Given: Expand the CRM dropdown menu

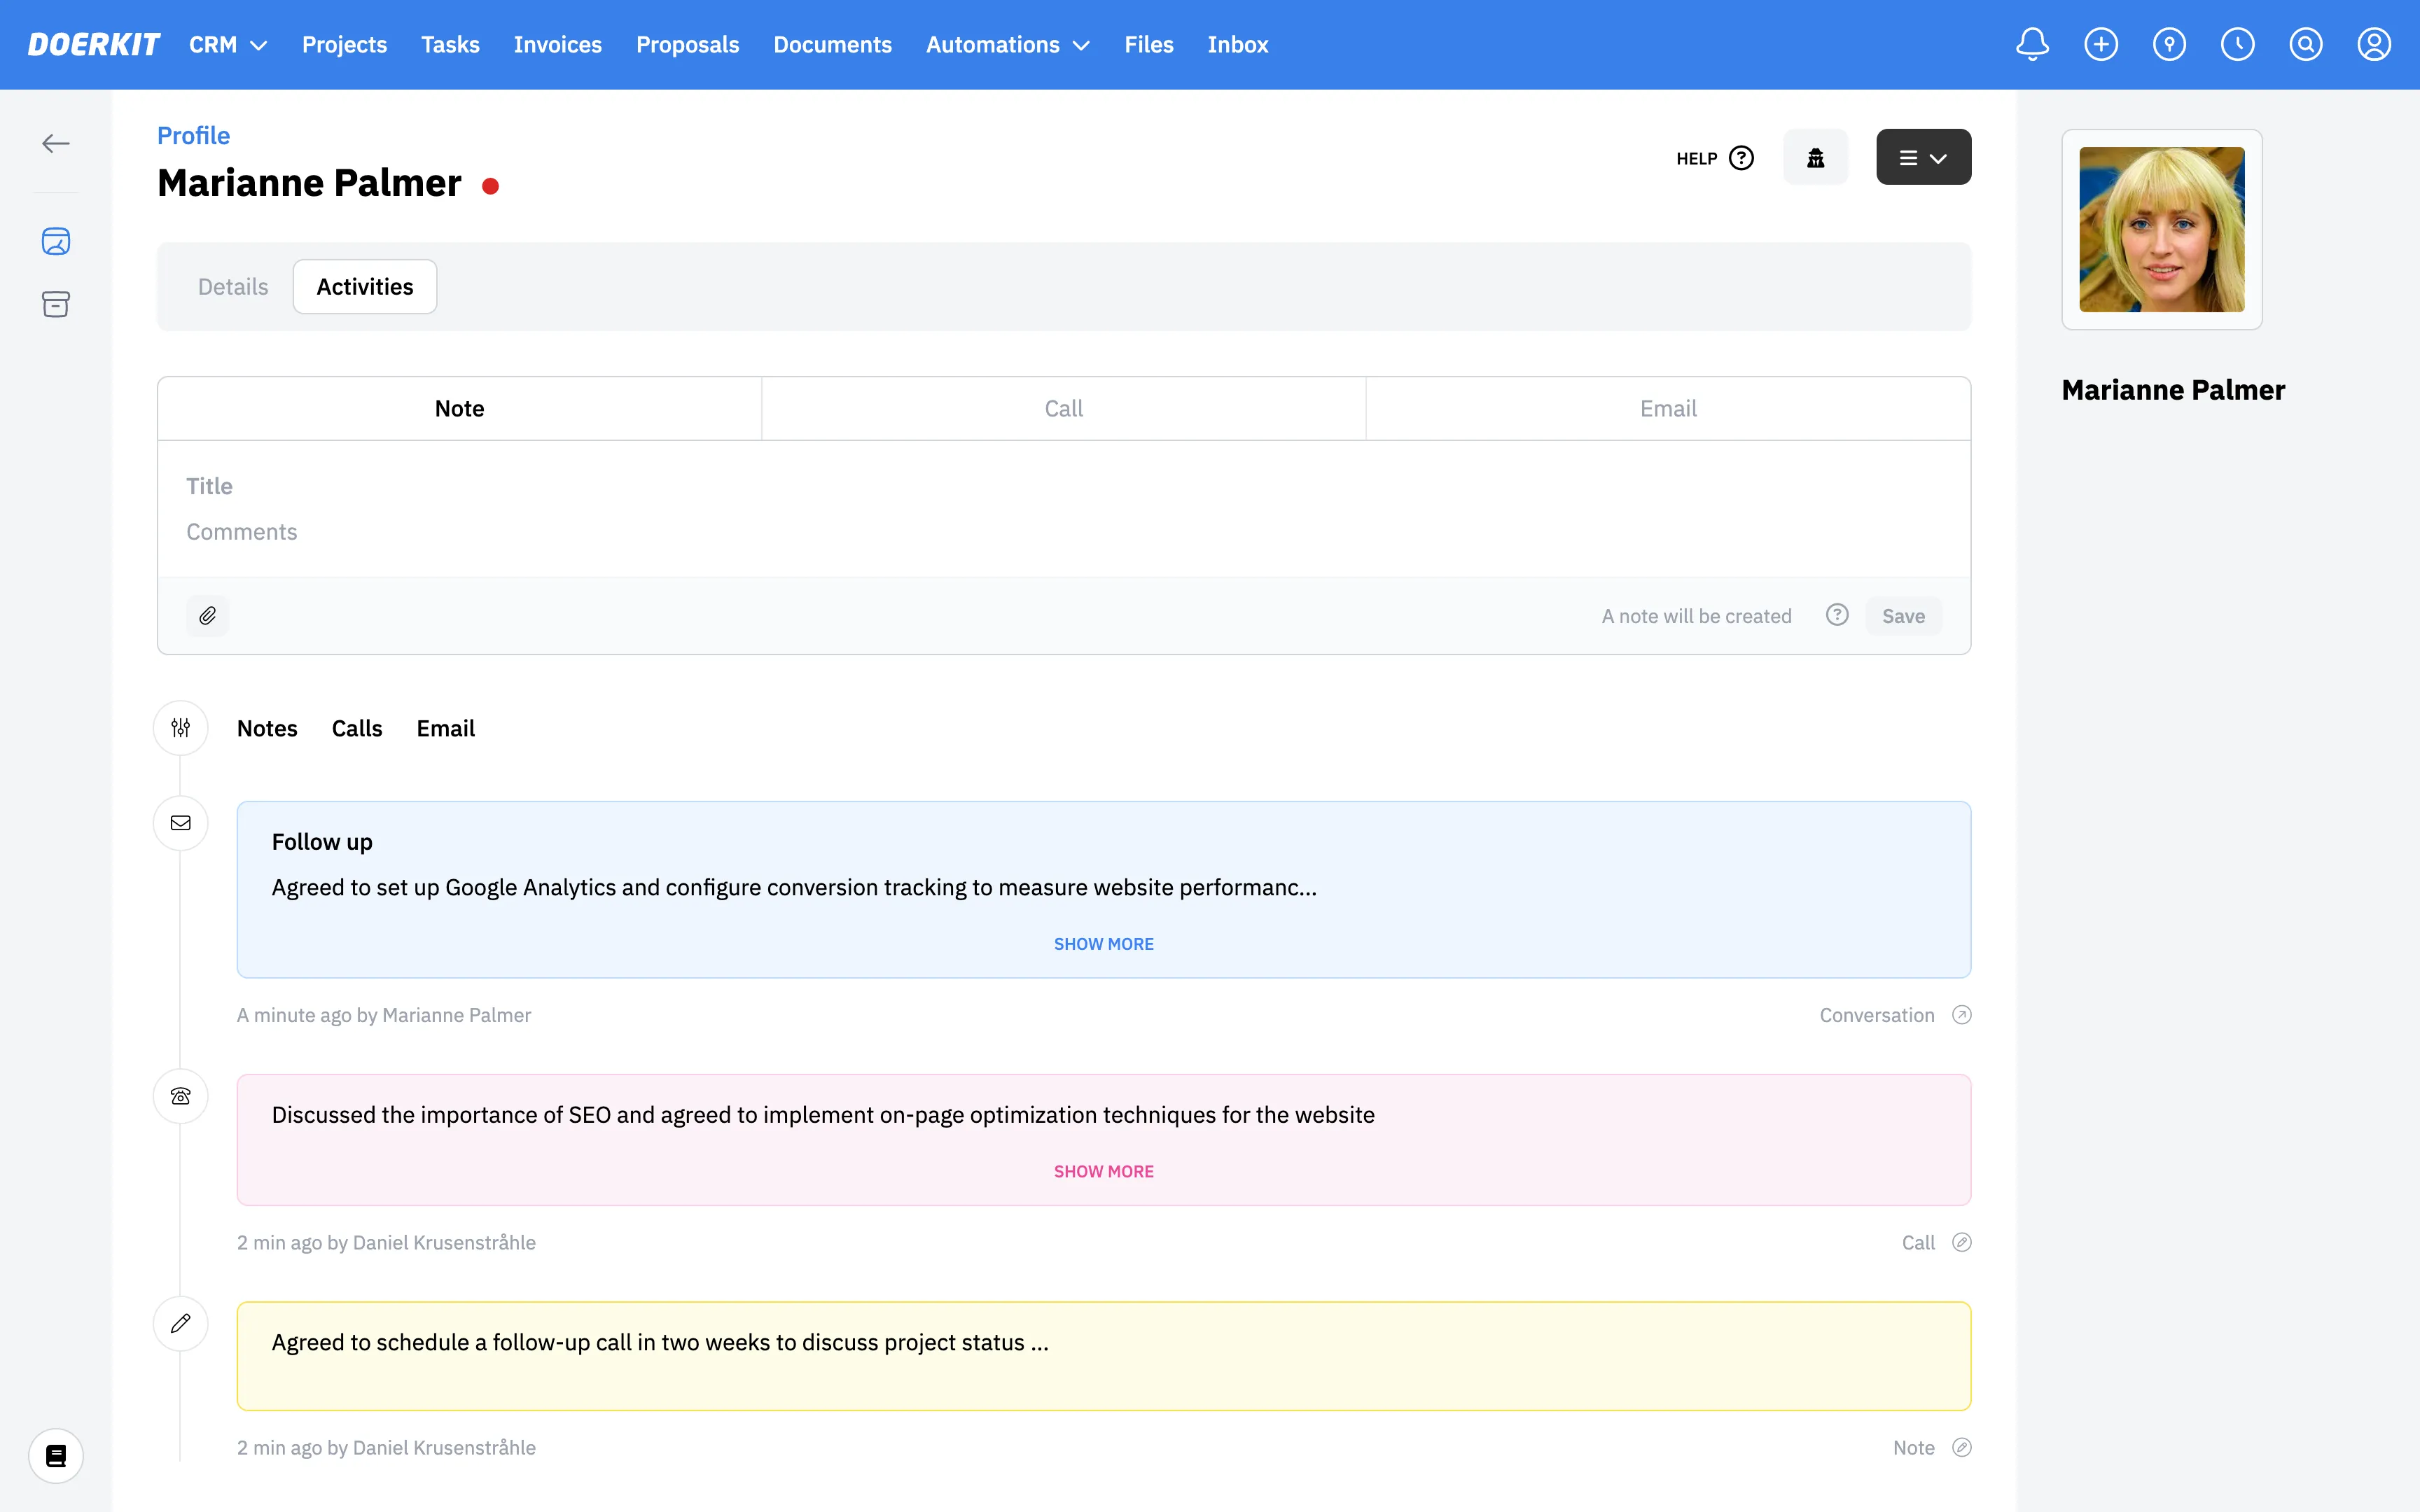Looking at the screenshot, I should tap(228, 45).
